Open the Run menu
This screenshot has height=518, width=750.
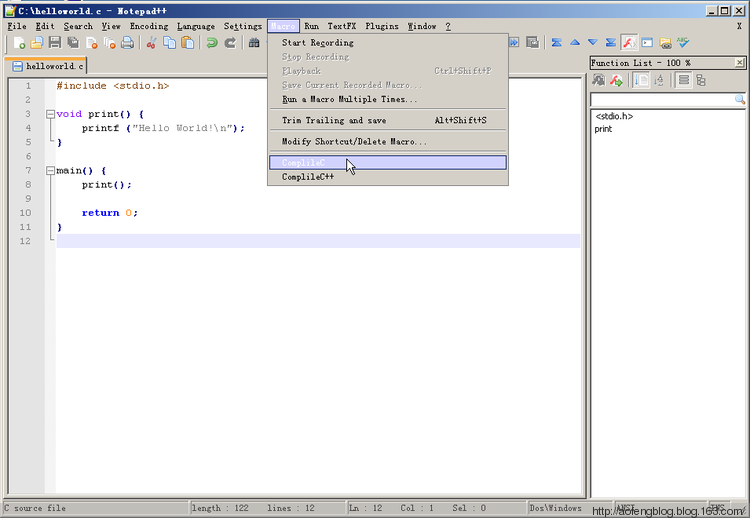tap(311, 26)
